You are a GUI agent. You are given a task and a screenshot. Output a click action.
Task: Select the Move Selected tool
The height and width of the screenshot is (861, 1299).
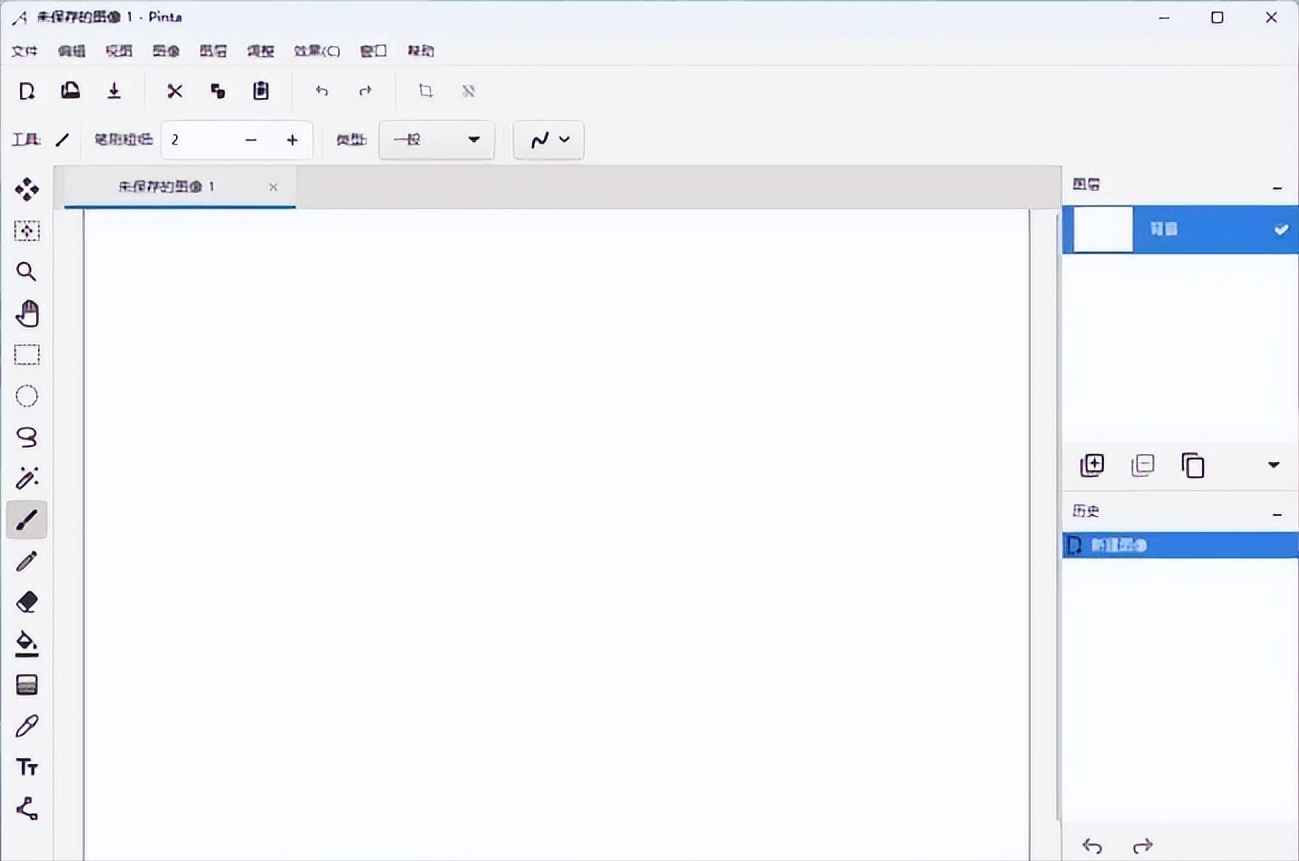[x=27, y=189]
